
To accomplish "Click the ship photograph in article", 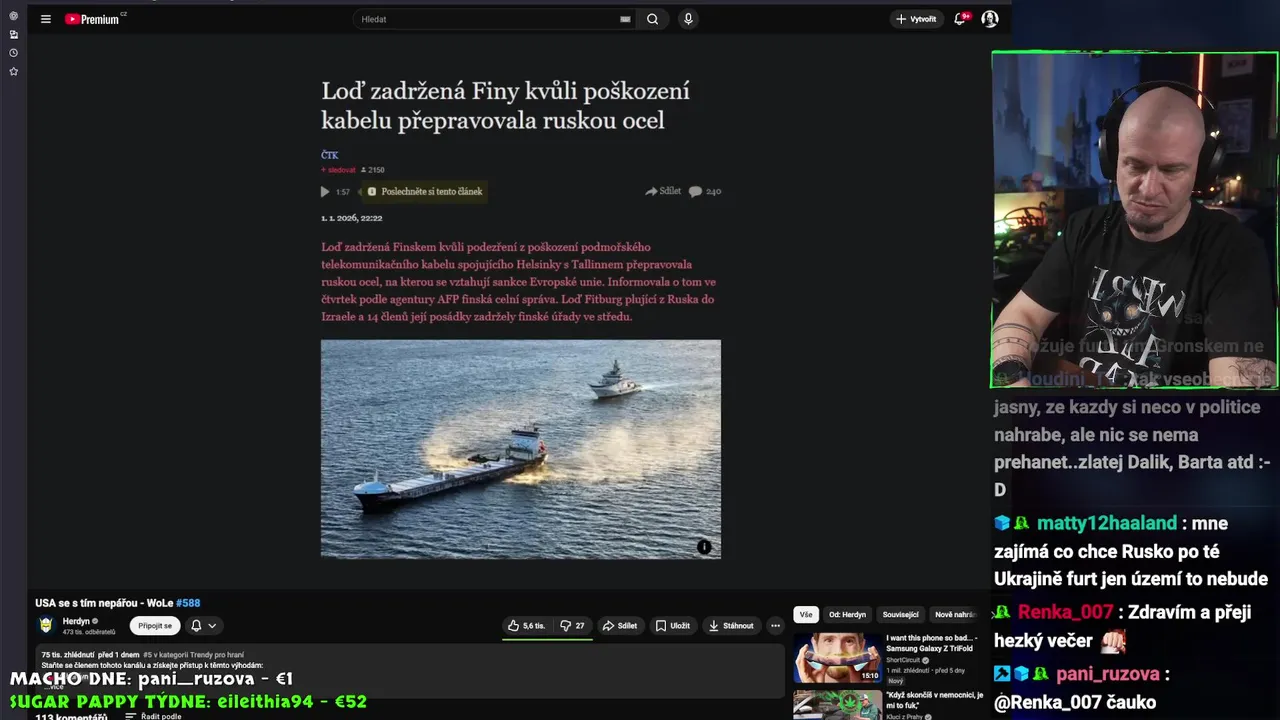I will [520, 448].
